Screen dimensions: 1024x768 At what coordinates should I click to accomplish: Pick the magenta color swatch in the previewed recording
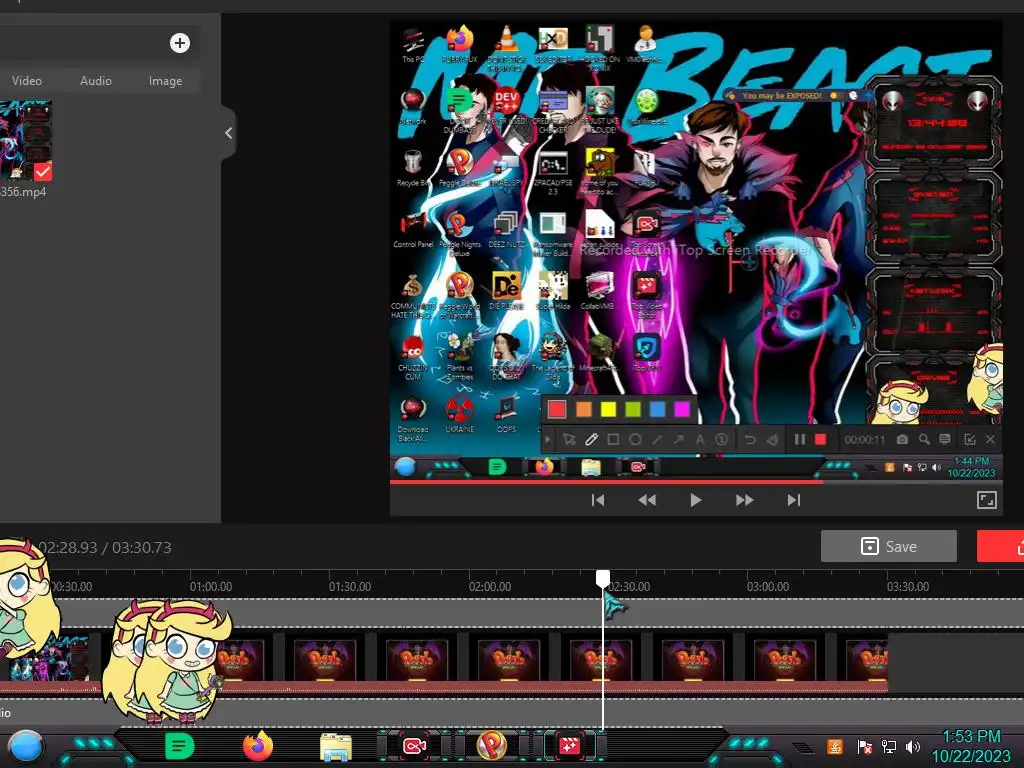point(682,409)
